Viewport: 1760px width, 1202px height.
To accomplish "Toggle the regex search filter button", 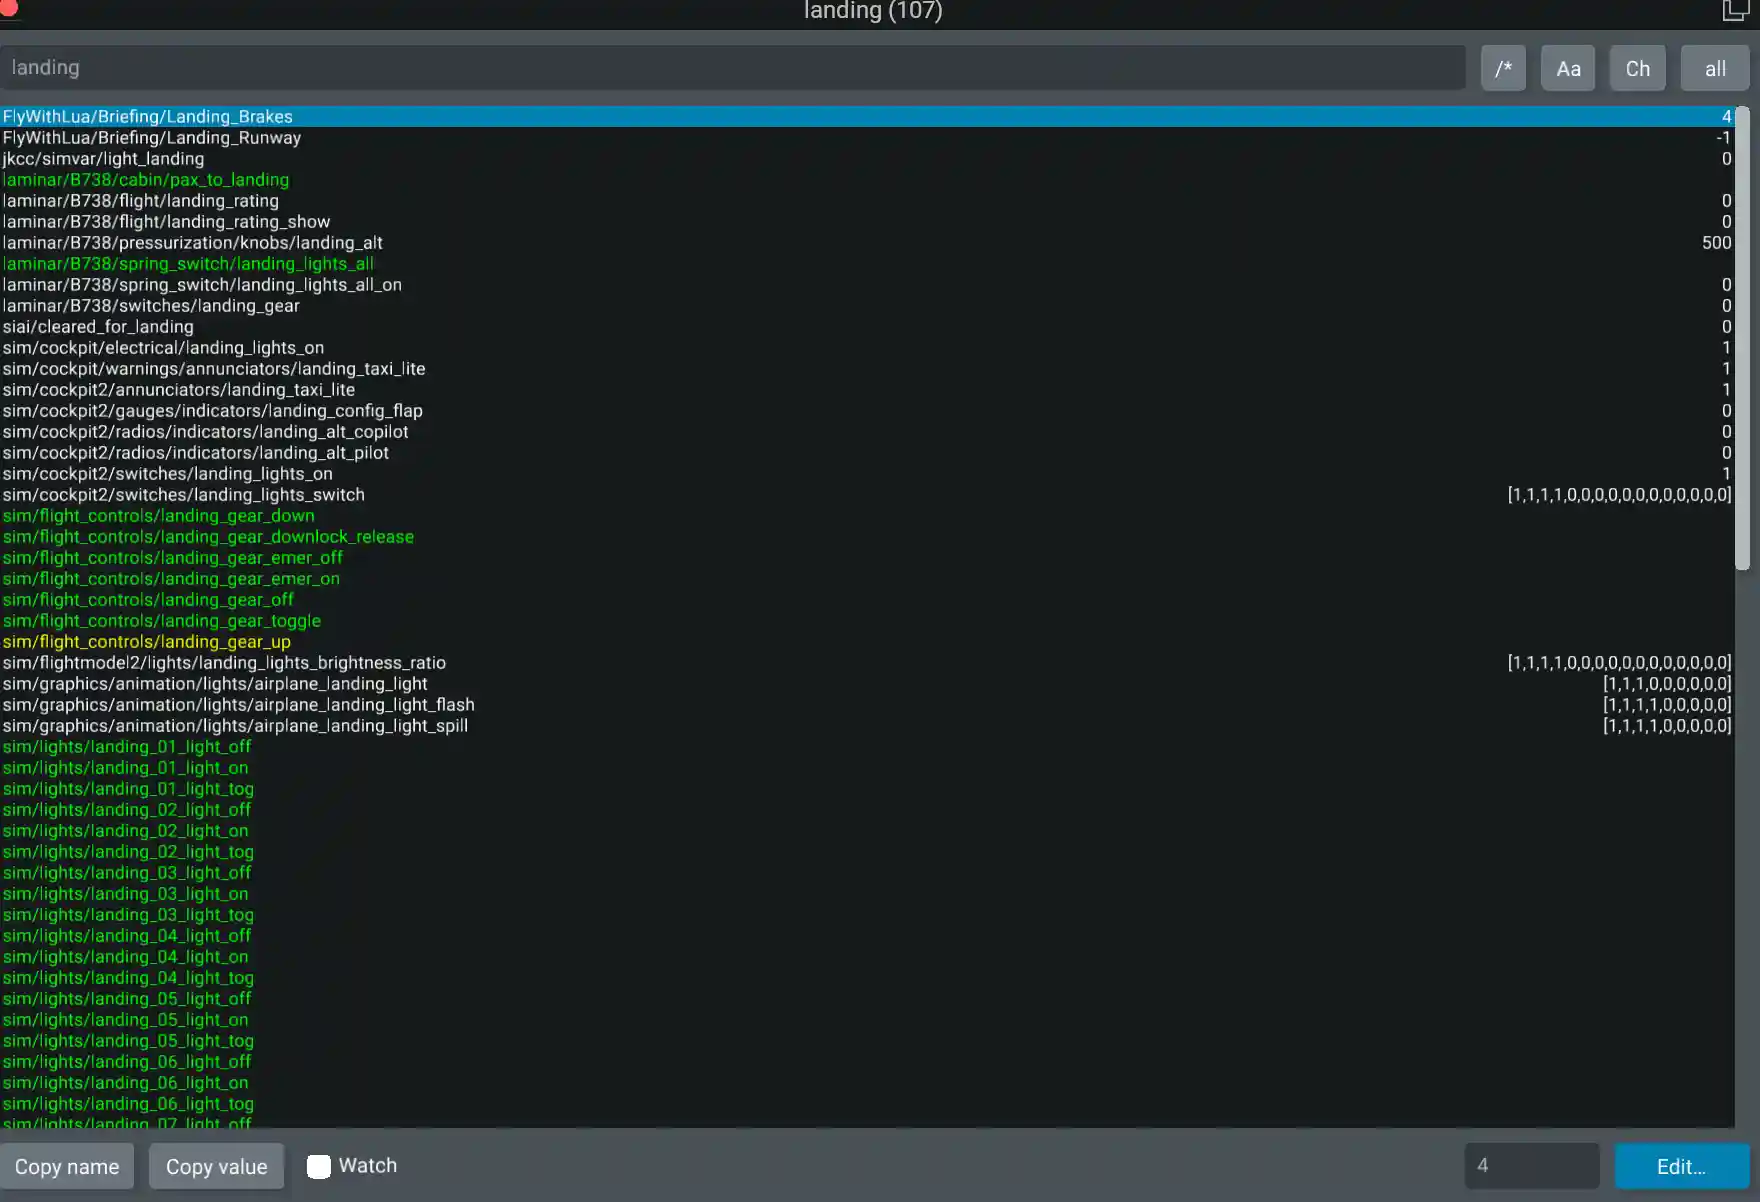I will tap(1503, 68).
